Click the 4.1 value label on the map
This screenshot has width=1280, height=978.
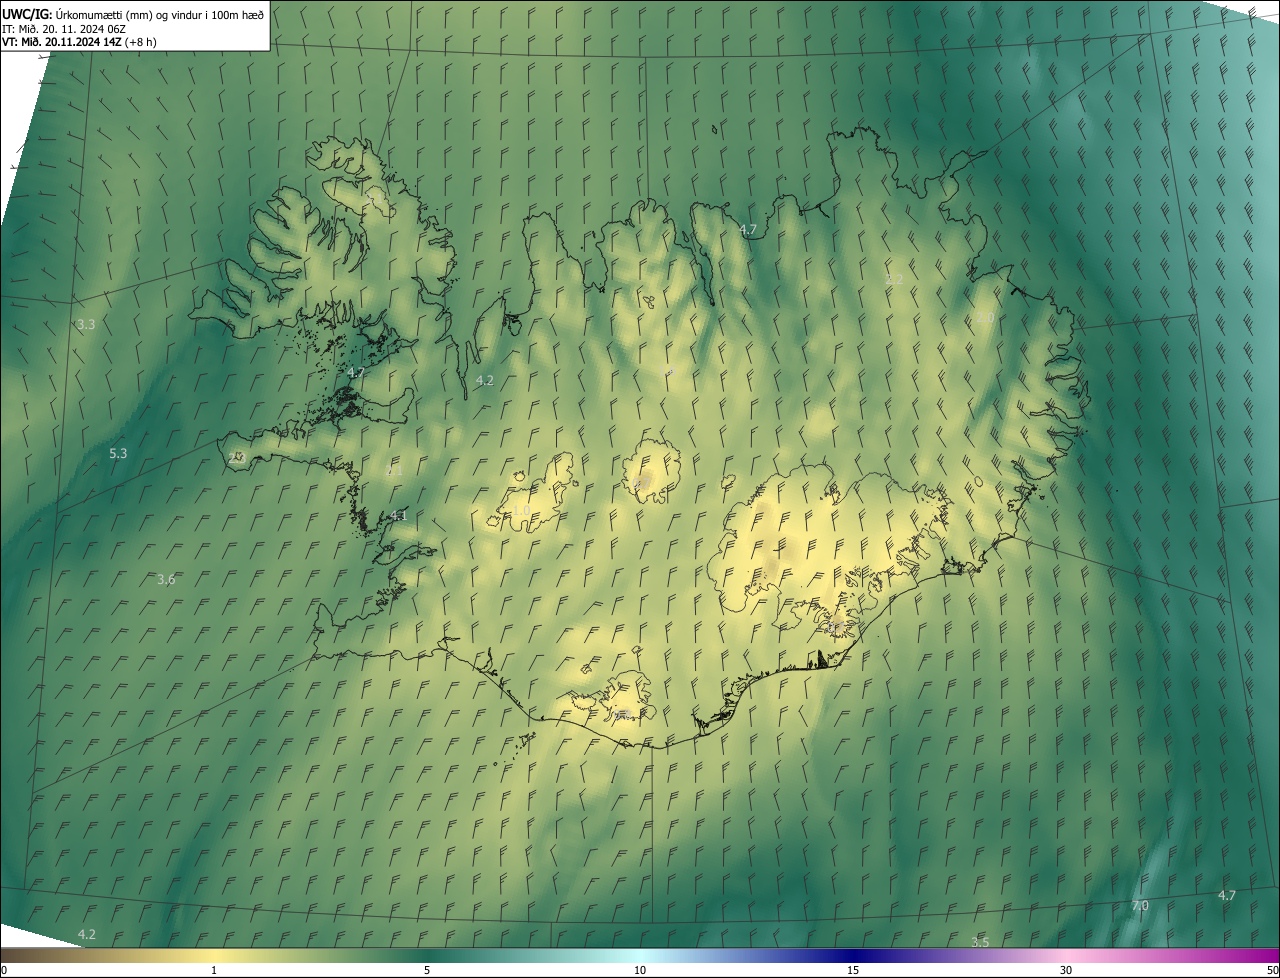(398, 515)
